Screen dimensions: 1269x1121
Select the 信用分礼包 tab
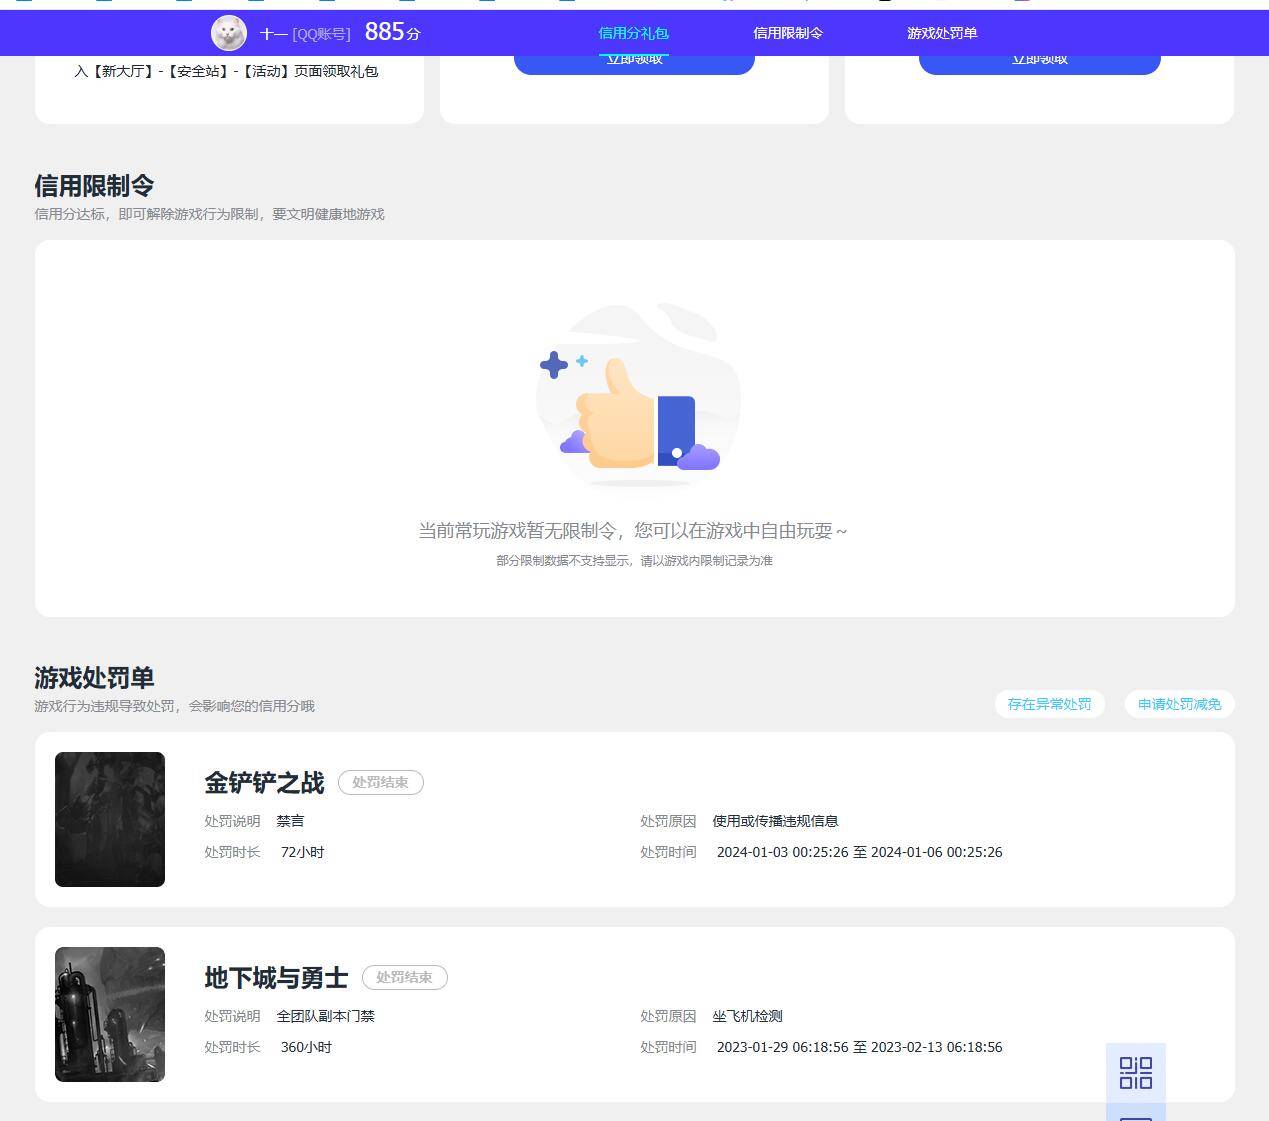tap(633, 32)
